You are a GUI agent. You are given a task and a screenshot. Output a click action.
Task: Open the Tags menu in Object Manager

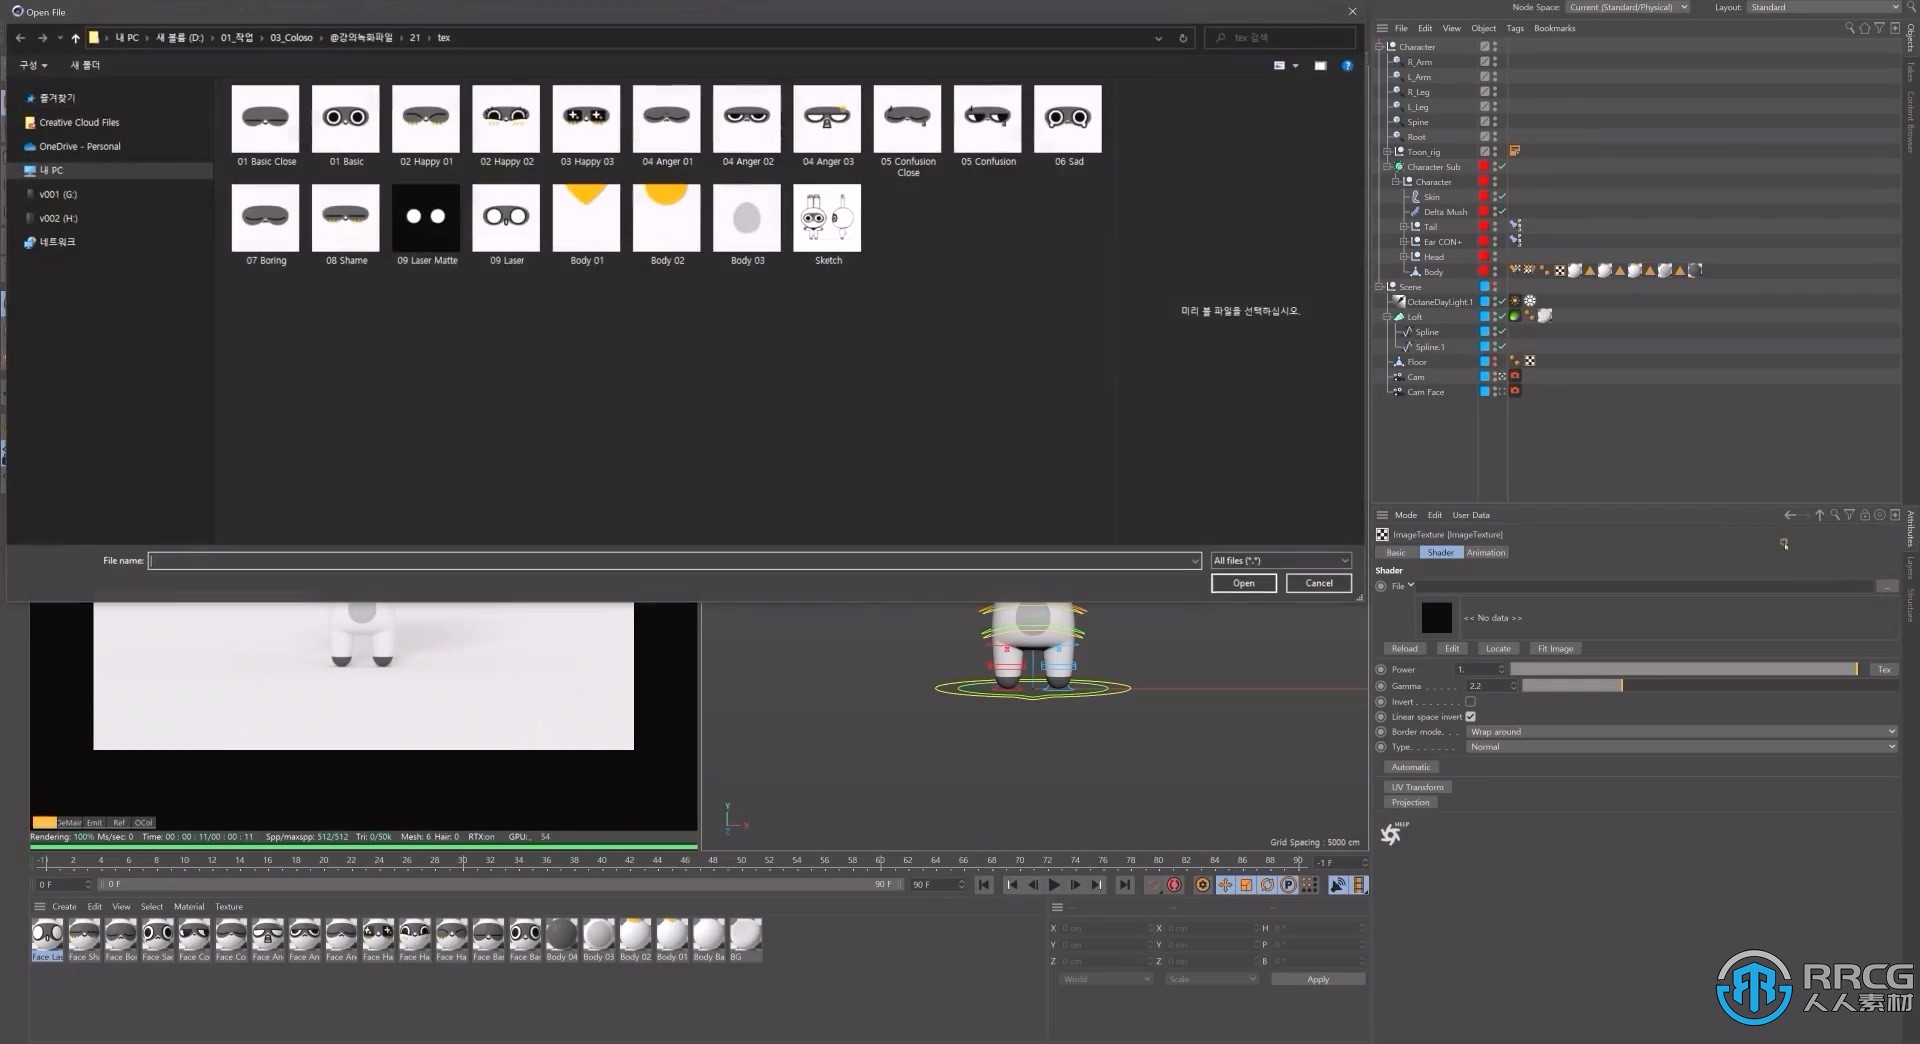(x=1515, y=28)
